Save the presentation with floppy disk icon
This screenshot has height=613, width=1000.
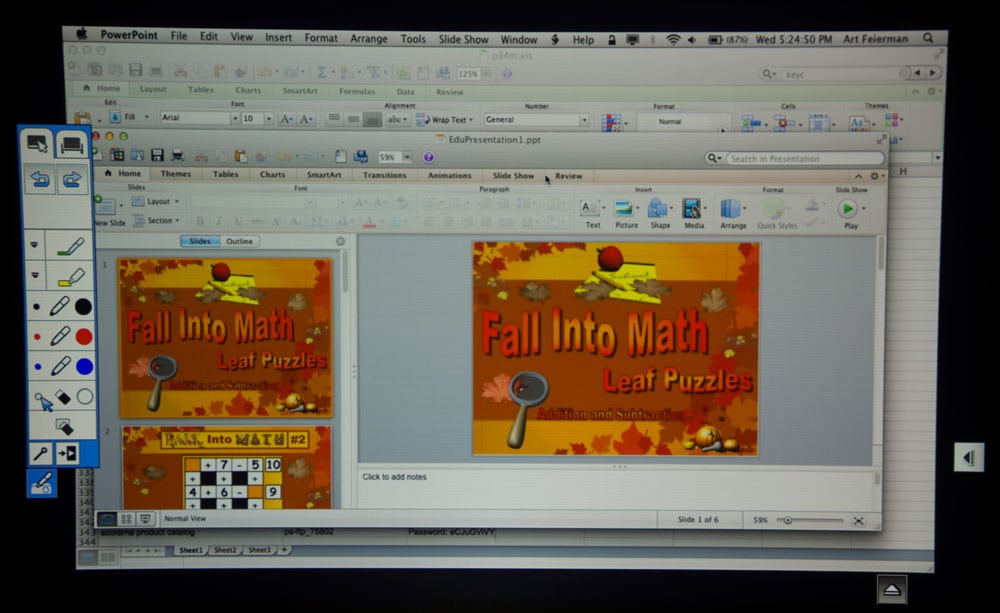[x=157, y=155]
